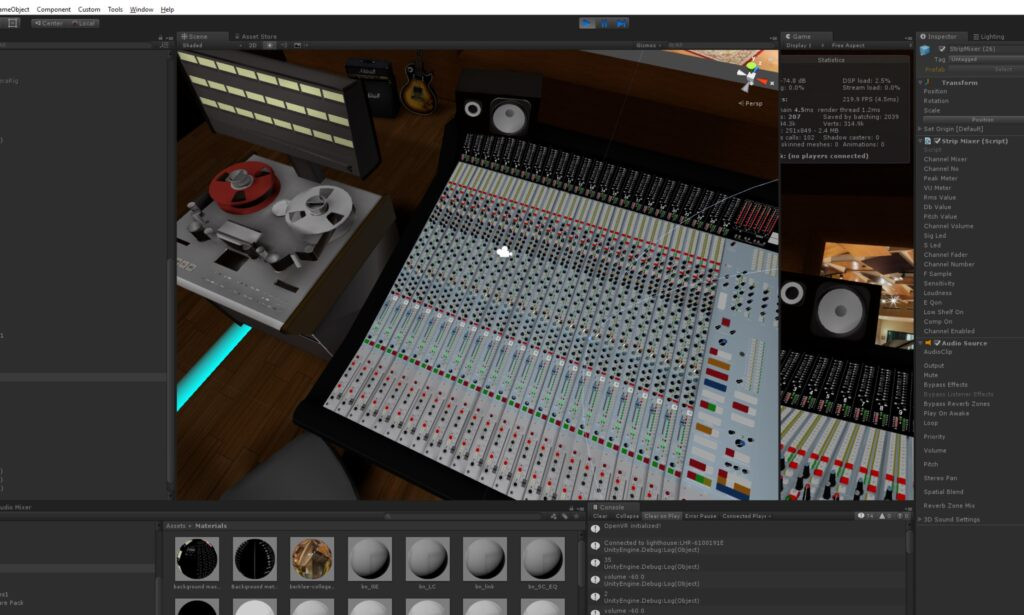Click the Project search-by-label icon
This screenshot has height=615, width=1024.
[x=565, y=516]
